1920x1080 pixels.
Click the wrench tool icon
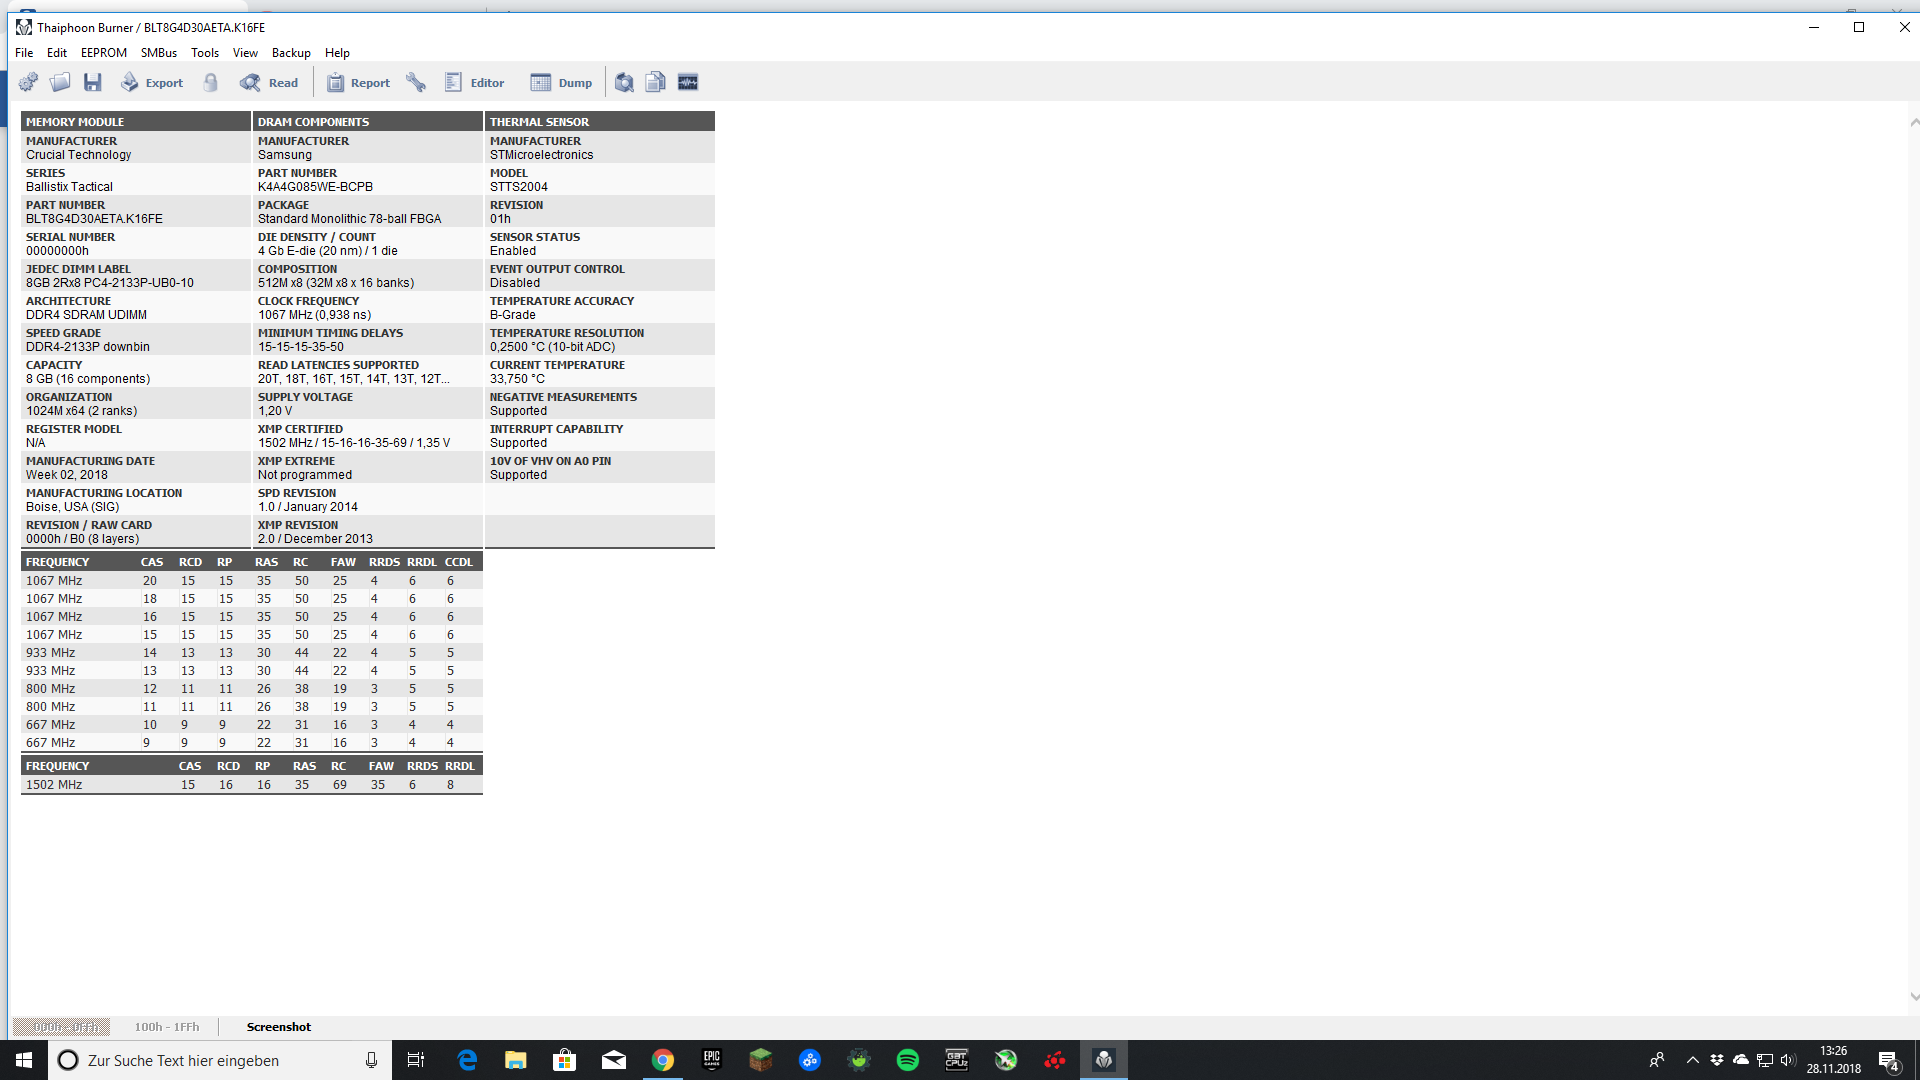coord(416,83)
